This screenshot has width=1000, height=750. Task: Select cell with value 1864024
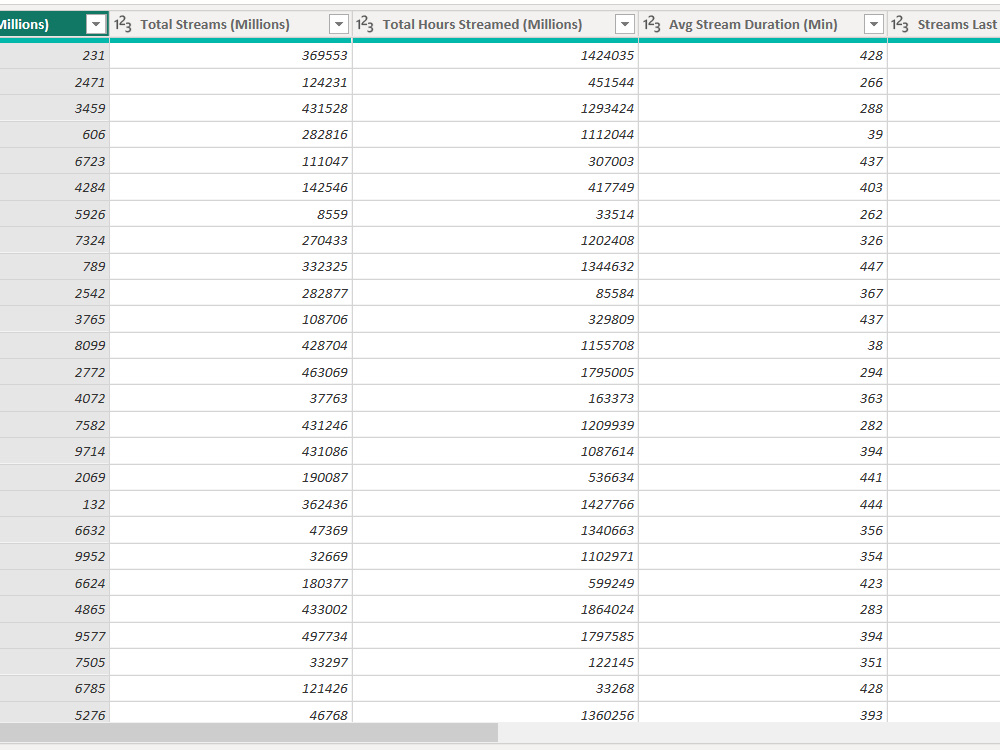(496, 610)
